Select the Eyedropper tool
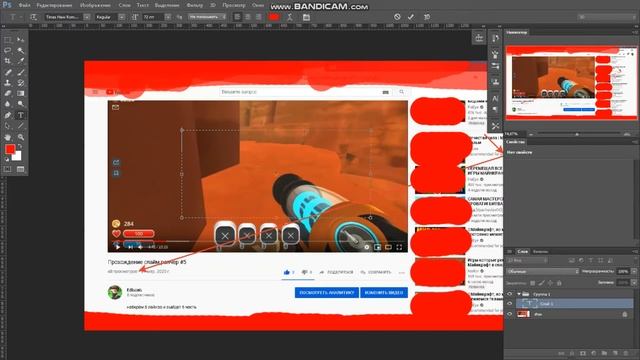Screen dimensions: 640x360 (20, 61)
